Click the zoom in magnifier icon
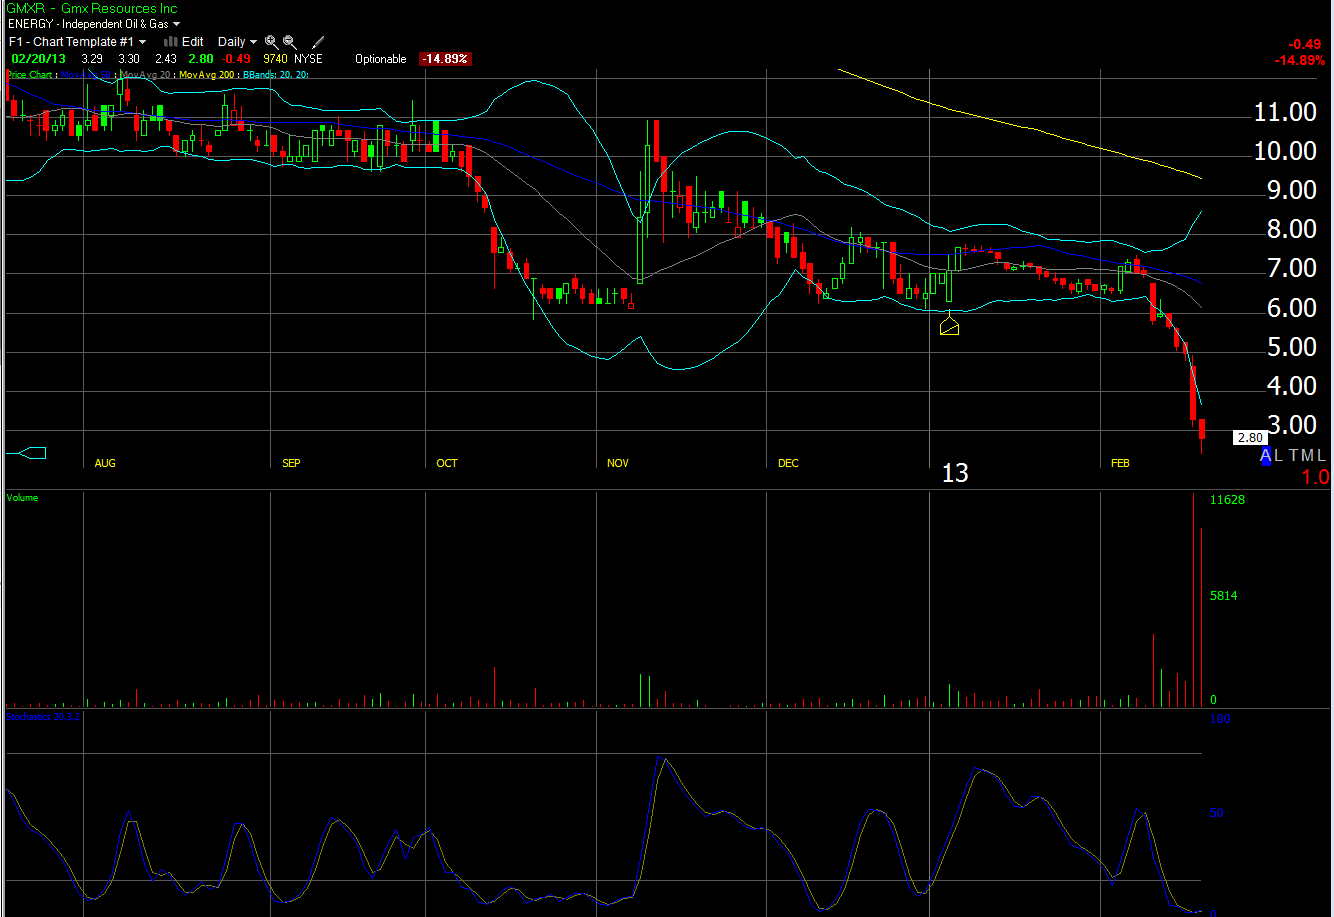 pyautogui.click(x=271, y=42)
